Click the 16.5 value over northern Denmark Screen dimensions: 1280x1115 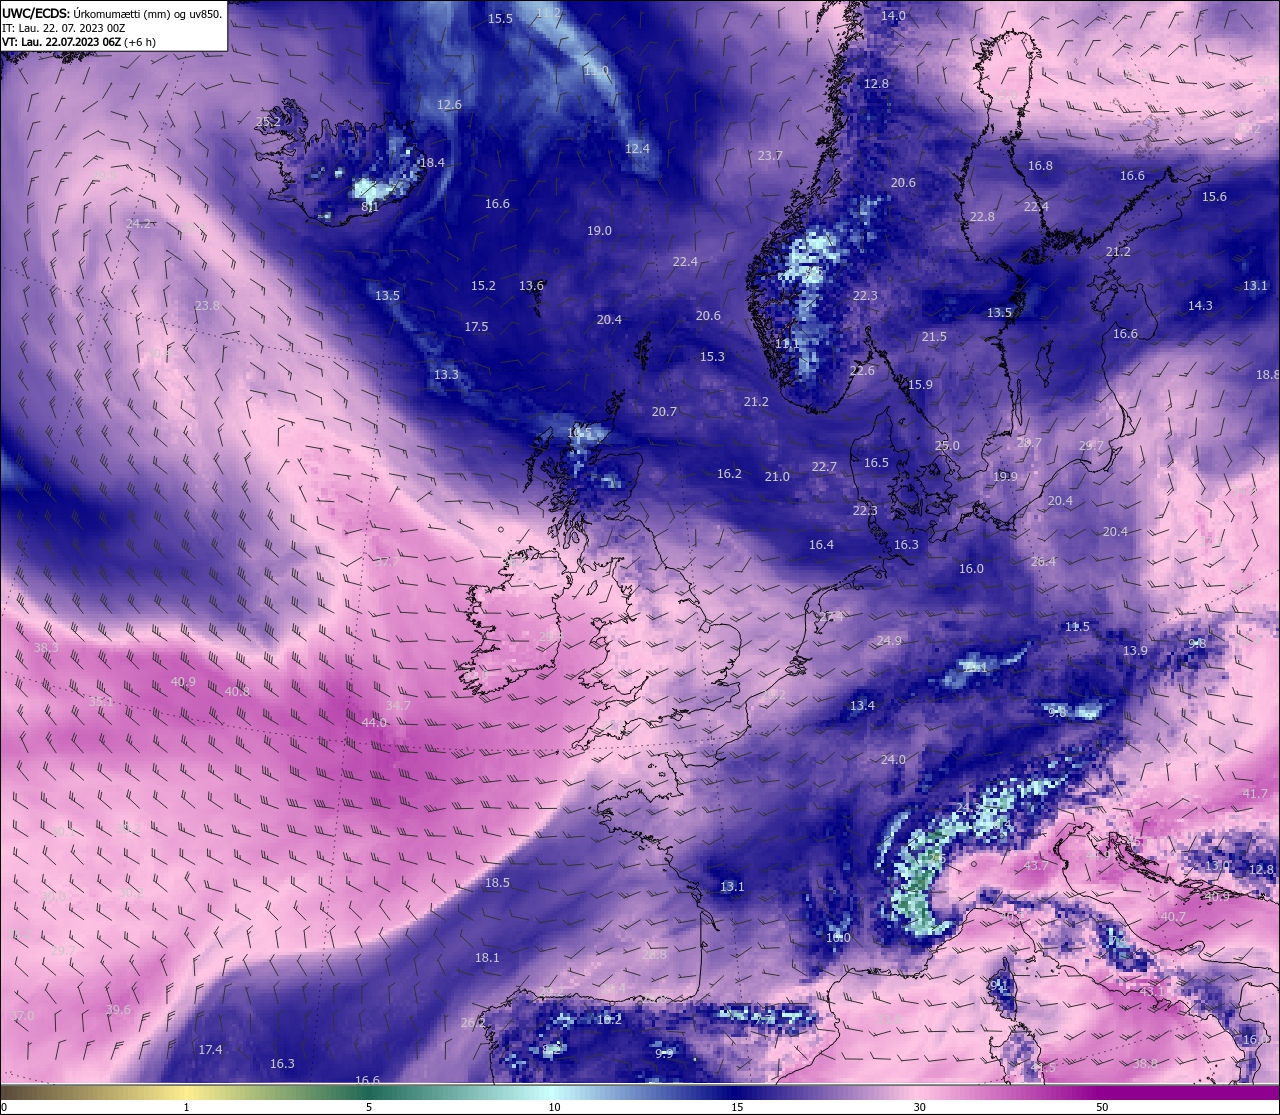pos(876,463)
